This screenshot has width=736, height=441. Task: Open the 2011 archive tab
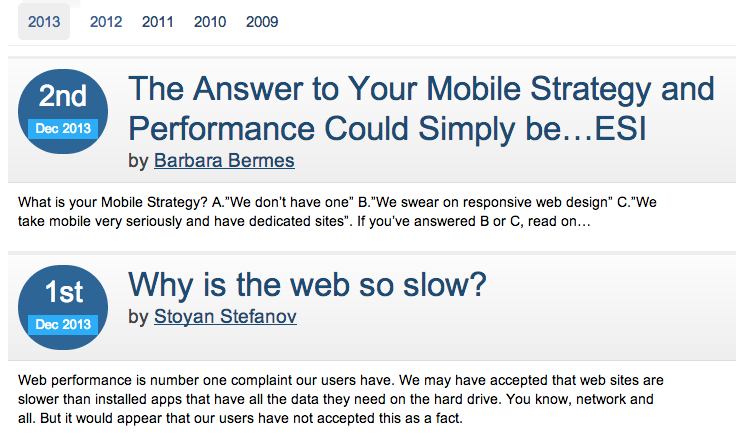coord(158,22)
